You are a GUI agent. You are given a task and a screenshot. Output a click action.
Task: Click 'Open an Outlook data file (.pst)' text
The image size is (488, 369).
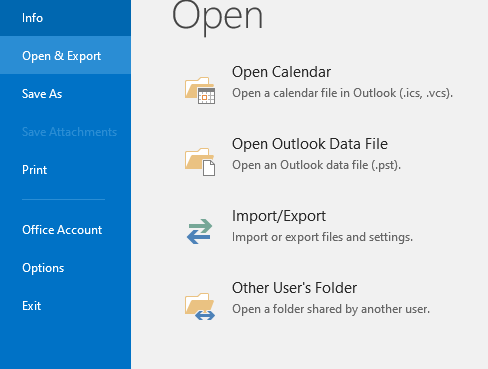[x=316, y=165]
